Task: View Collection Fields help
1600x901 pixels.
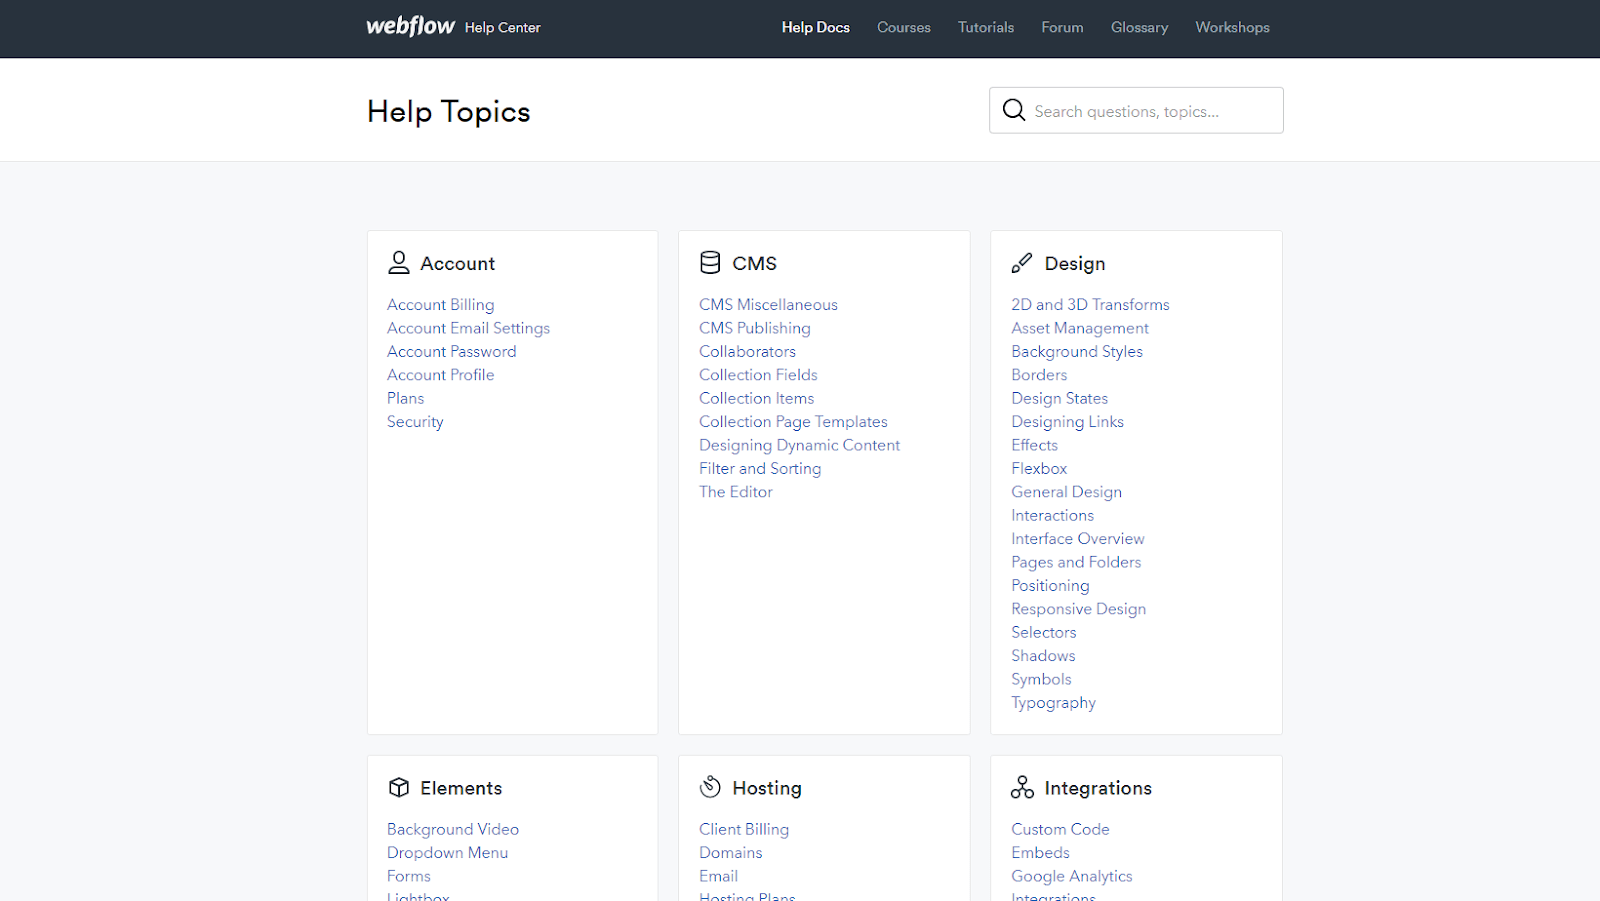Action: 758,375
